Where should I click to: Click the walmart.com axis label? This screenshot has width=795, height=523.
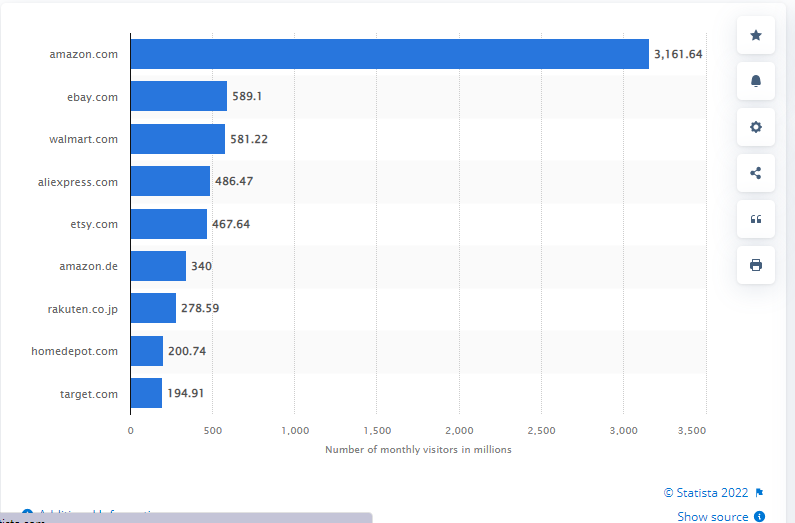coord(83,139)
